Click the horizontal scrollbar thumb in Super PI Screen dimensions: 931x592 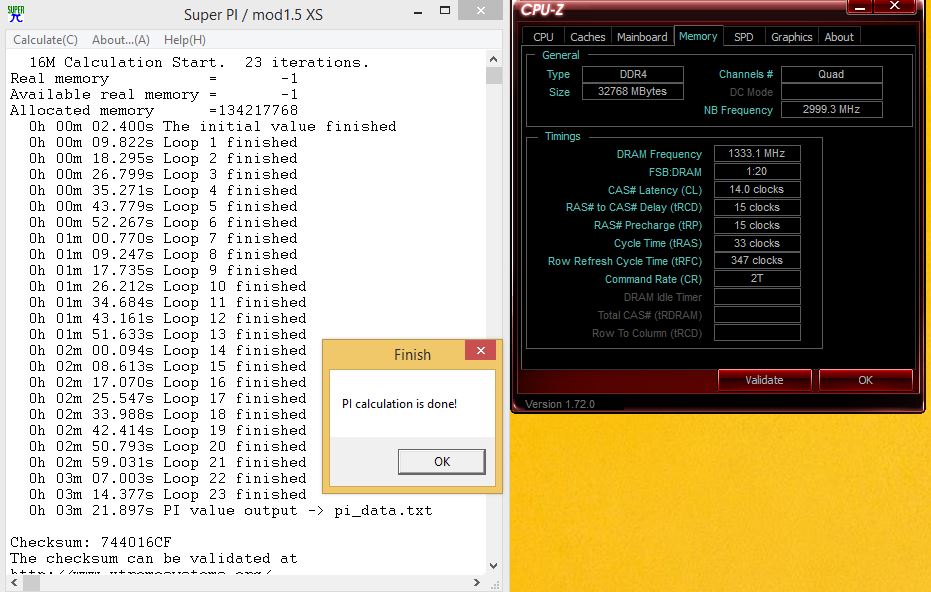[x=31, y=583]
